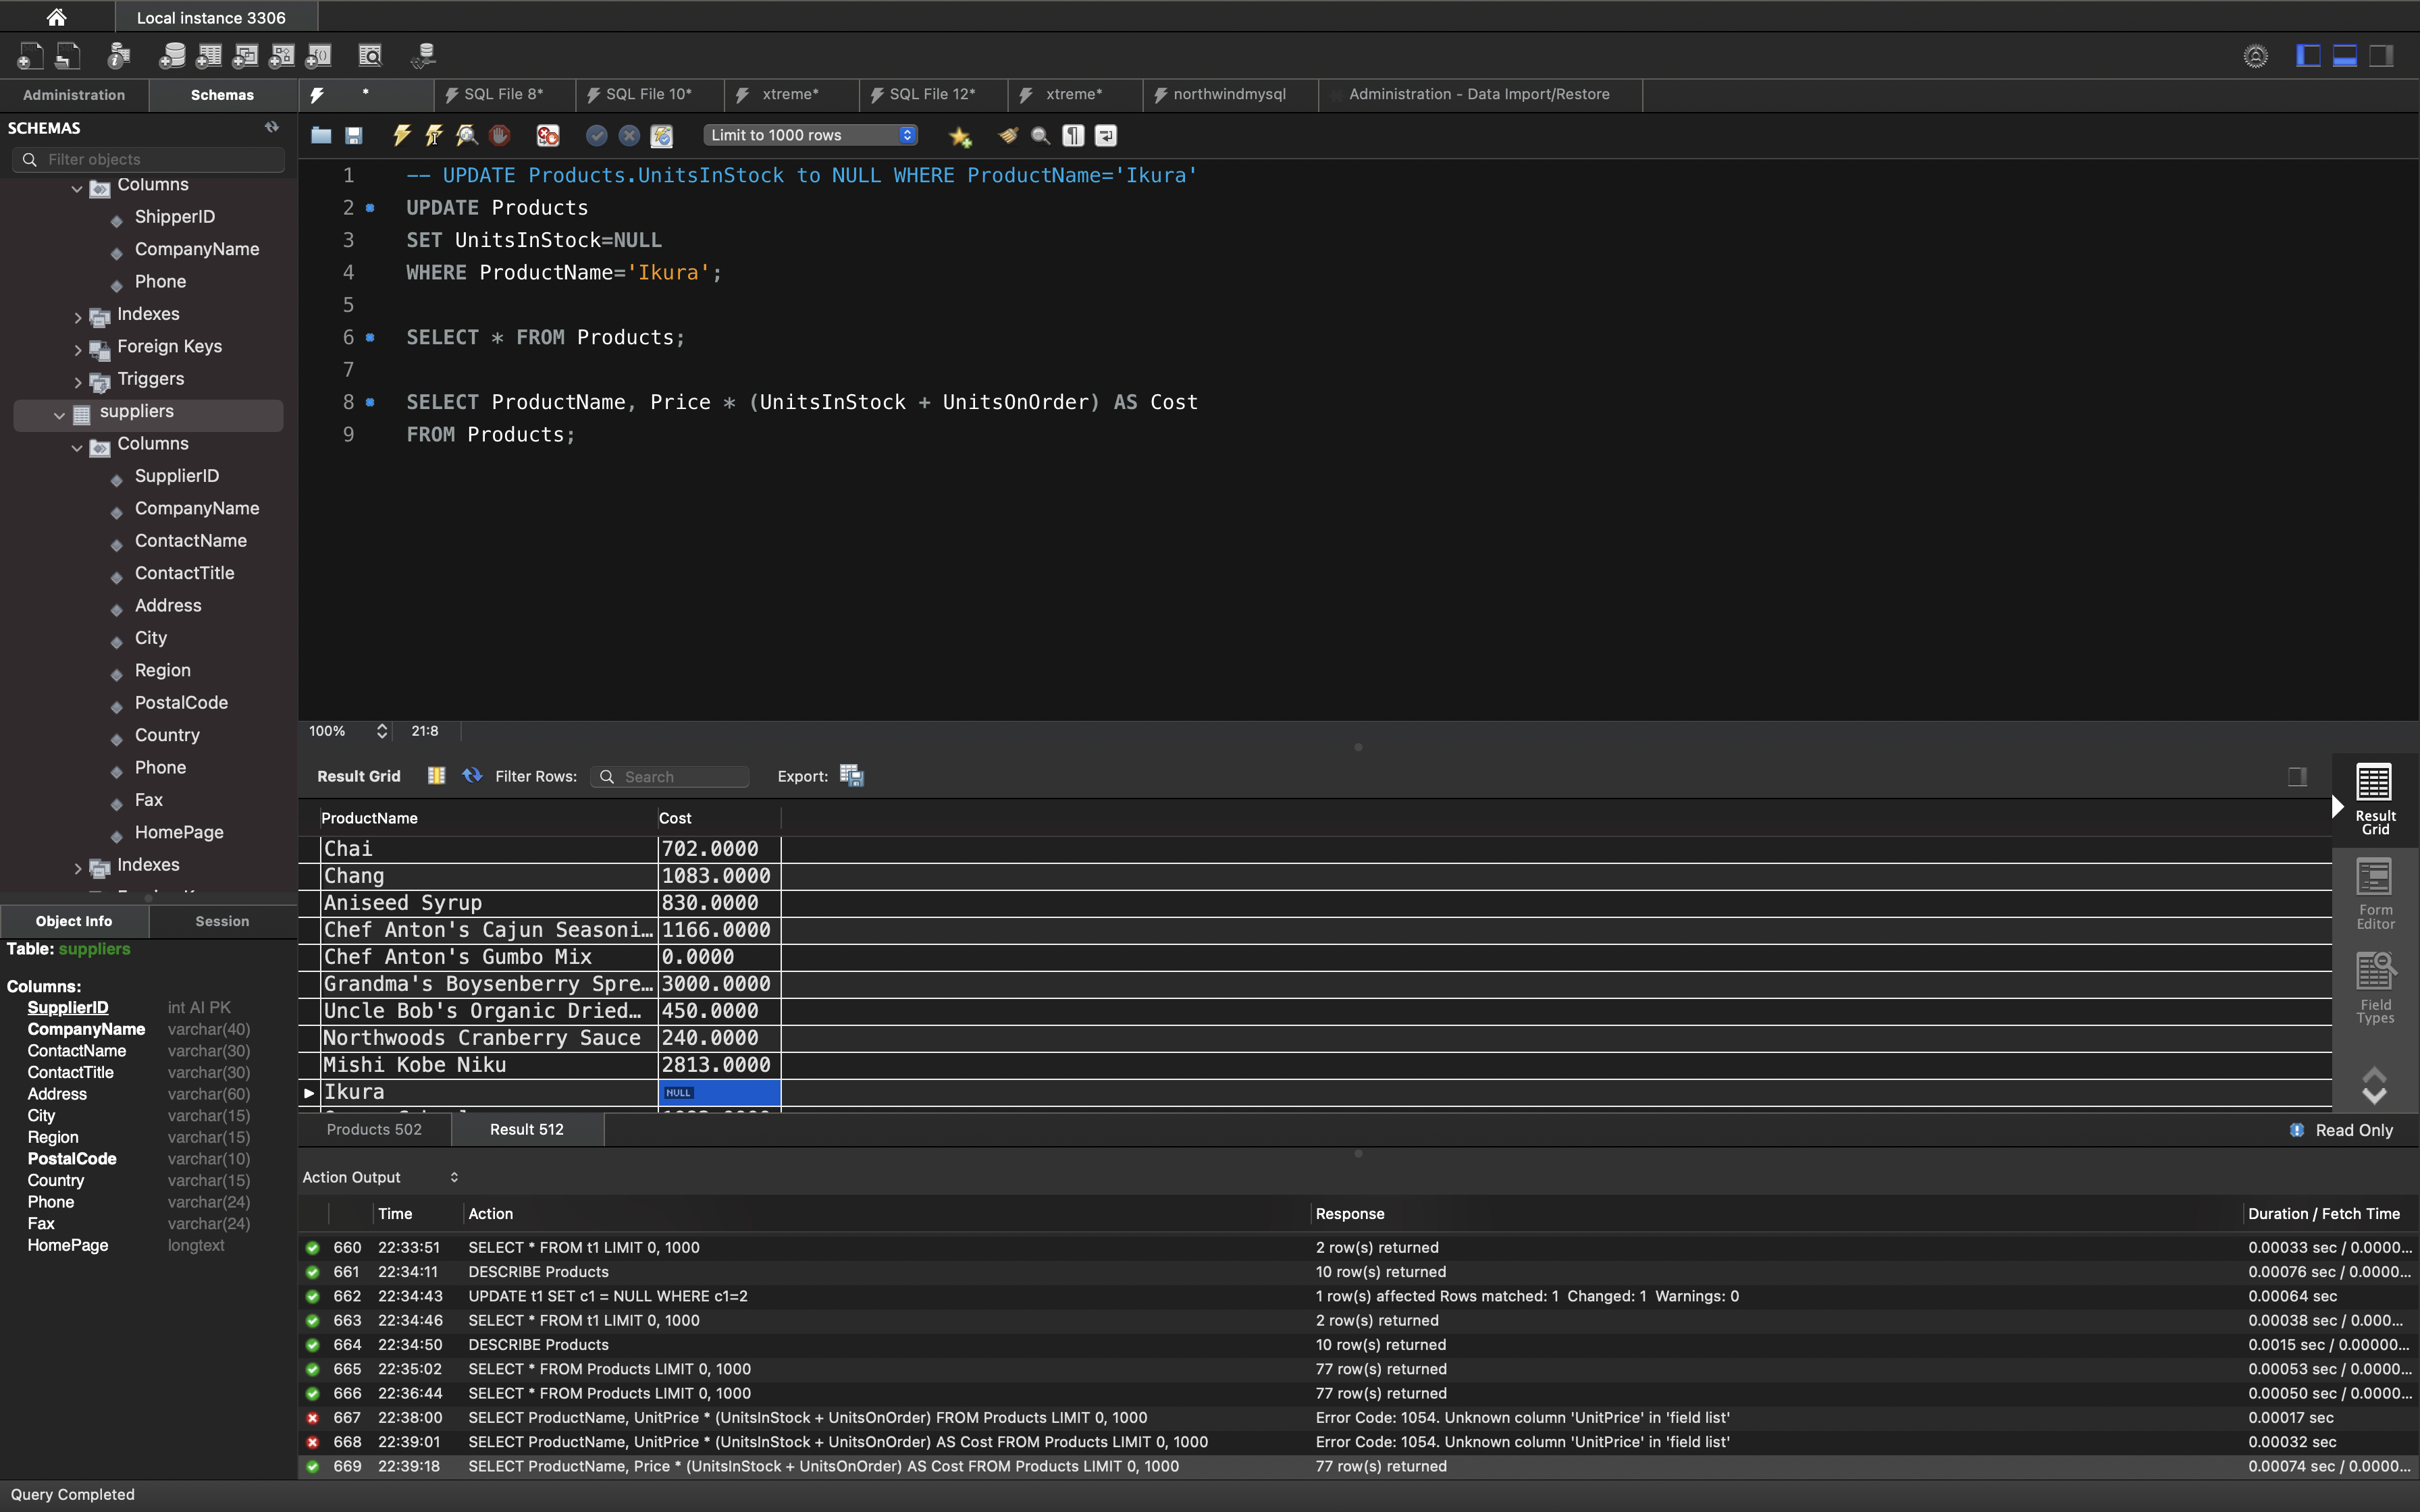This screenshot has width=2420, height=1512.
Task: Switch to the Administration sidebar tab
Action: click(x=74, y=95)
